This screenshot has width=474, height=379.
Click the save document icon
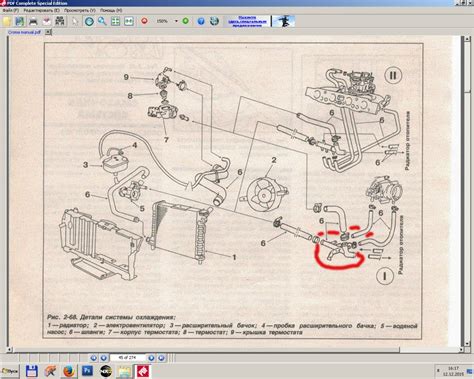[20, 22]
